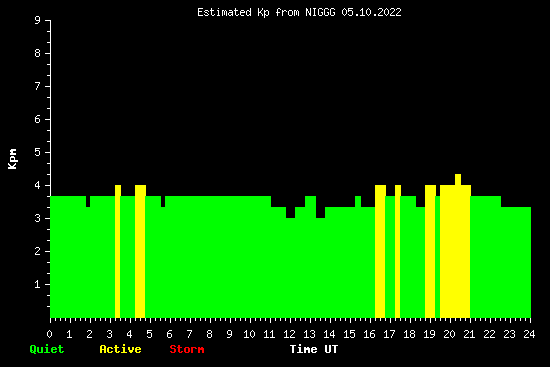
Task: Click the yellow bar at hour 19
Action: point(430,251)
